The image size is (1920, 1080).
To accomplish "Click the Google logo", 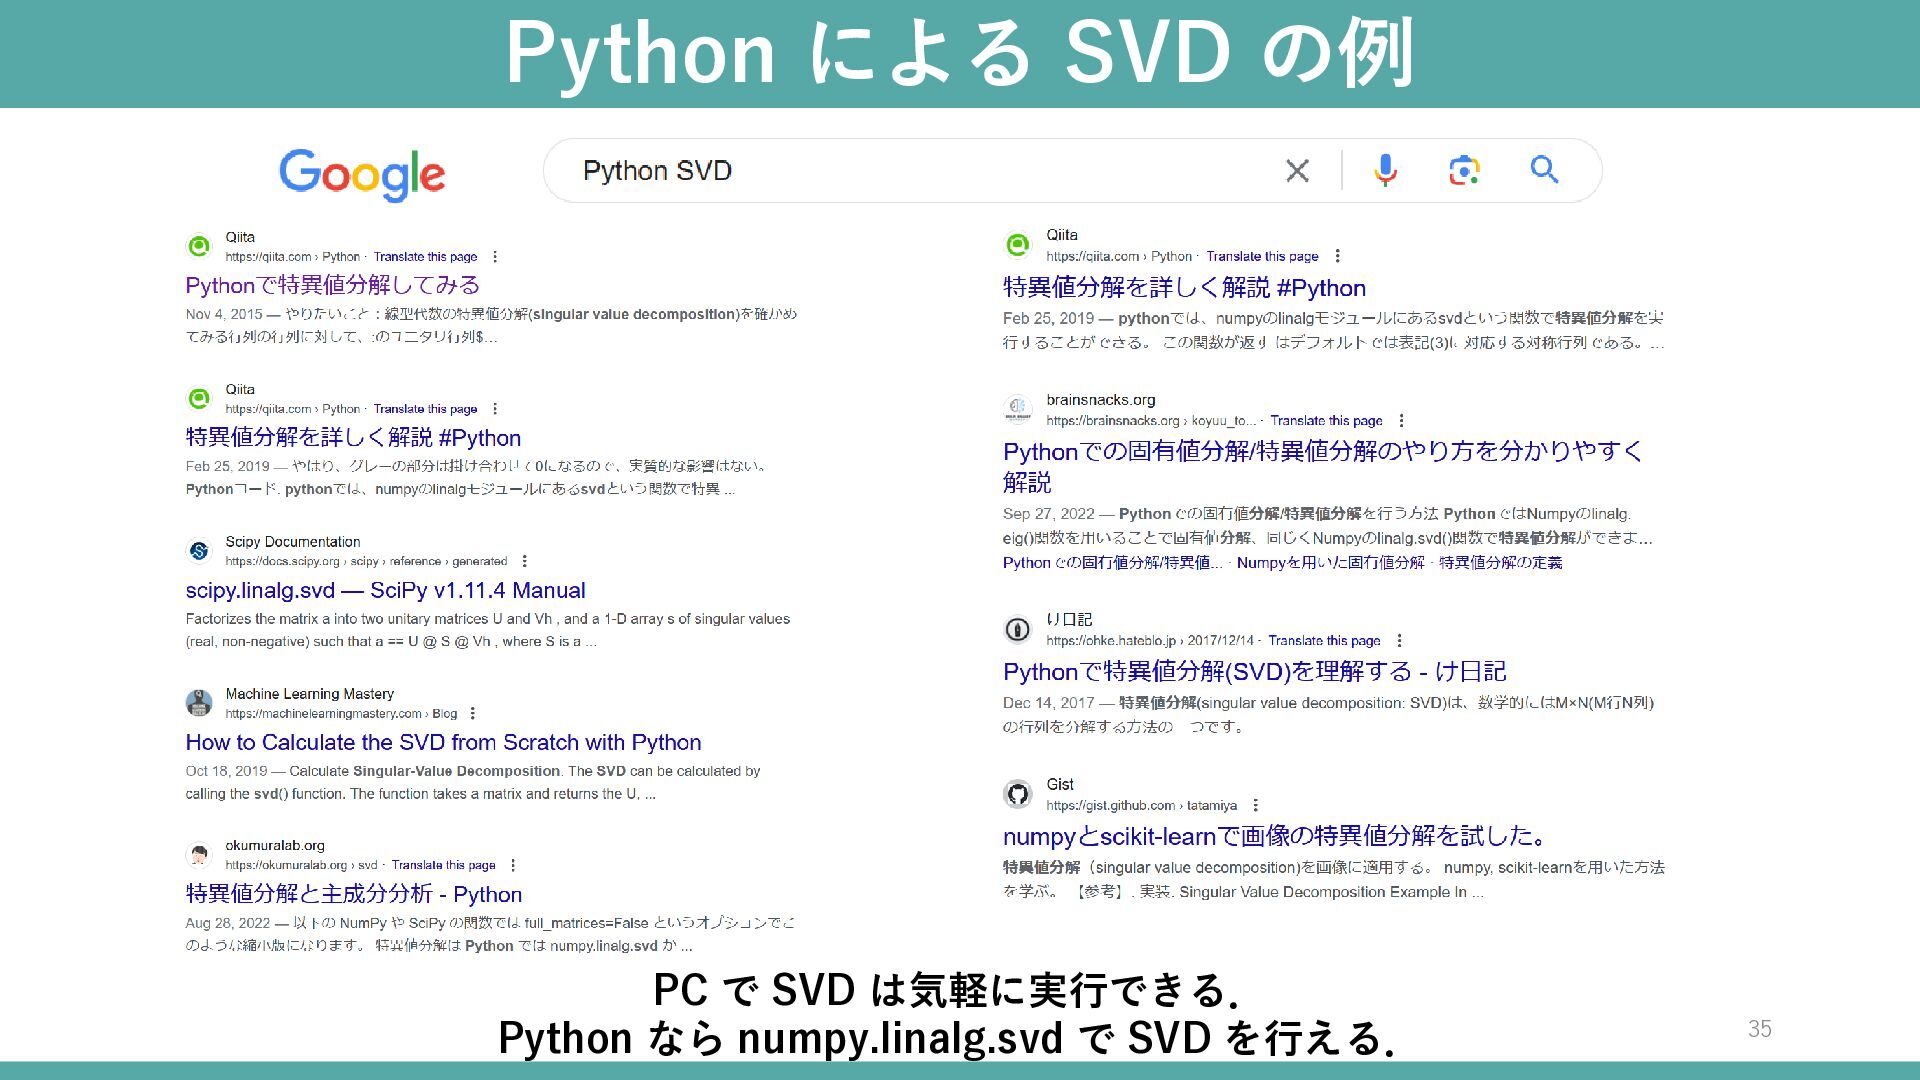I will coord(362,175).
